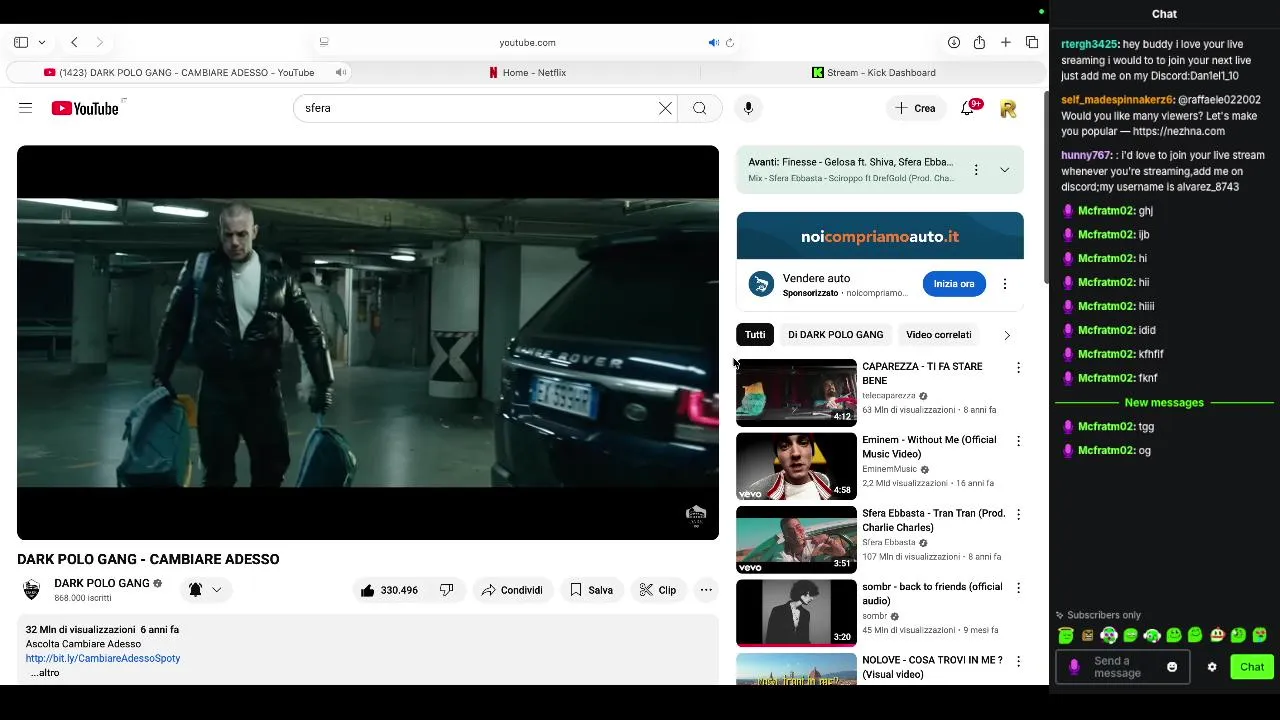1280x720 pixels.
Task: Select 'Video correlati' filter chip
Action: pyautogui.click(x=939, y=335)
